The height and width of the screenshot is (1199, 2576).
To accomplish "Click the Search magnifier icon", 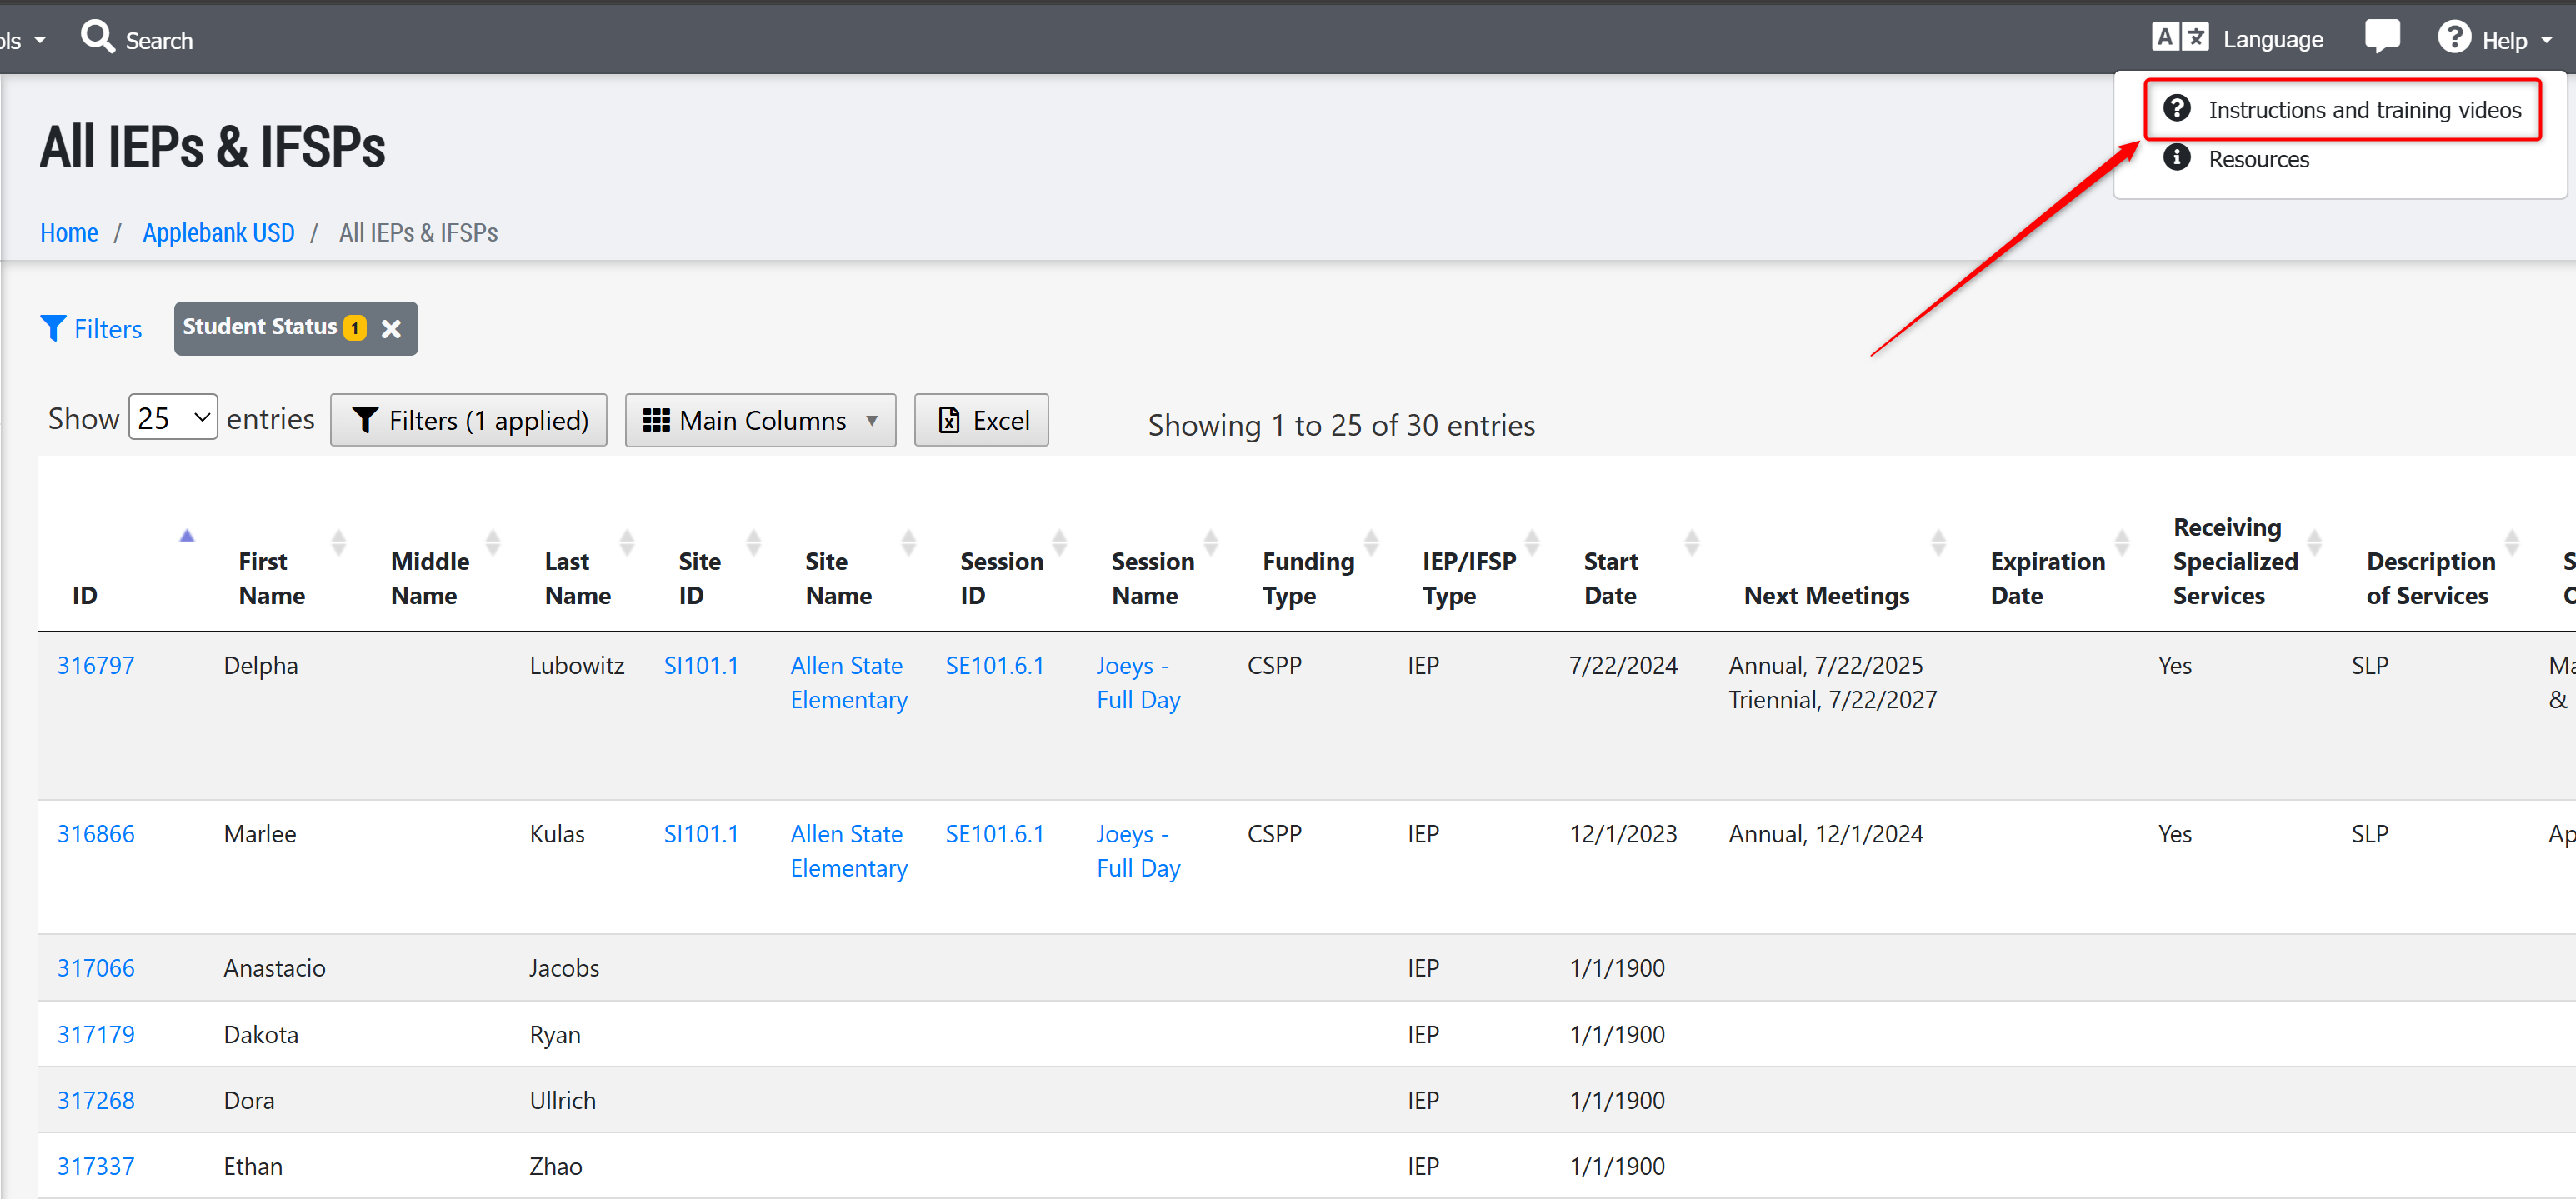I will point(97,38).
